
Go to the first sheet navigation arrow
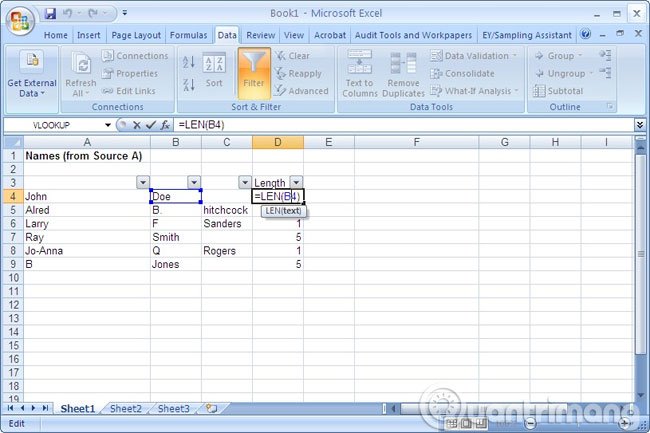(10, 409)
